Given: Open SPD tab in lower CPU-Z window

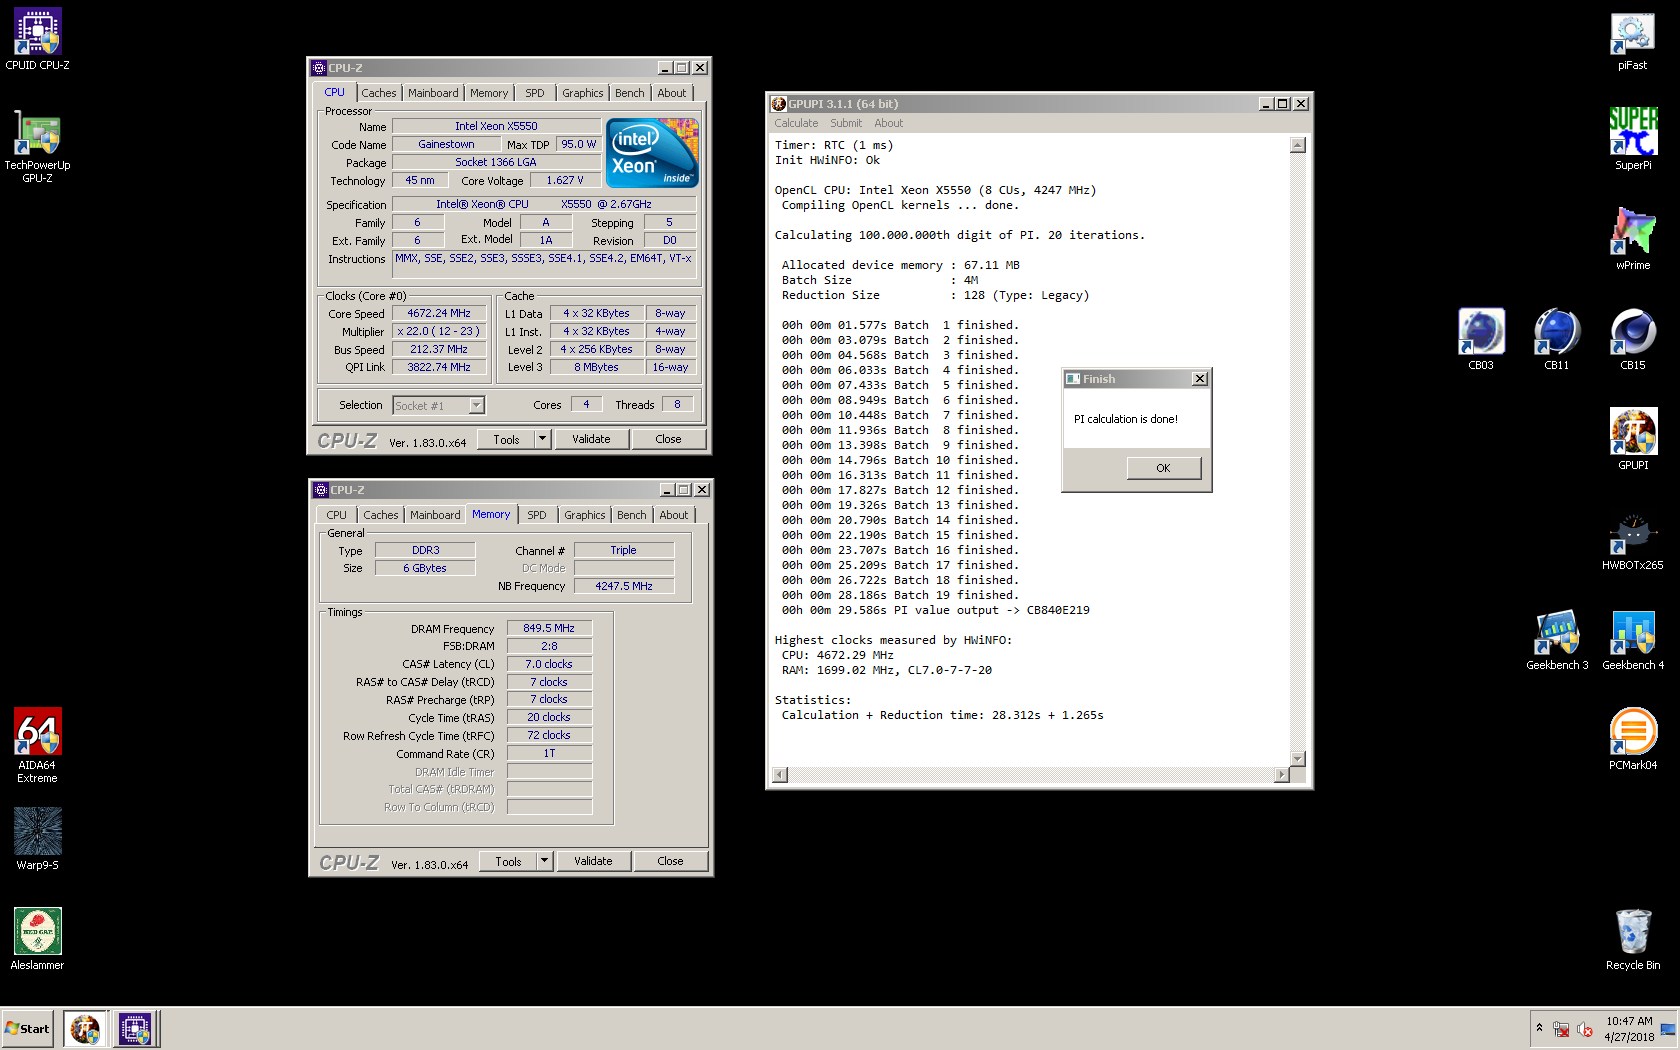Looking at the screenshot, I should pyautogui.click(x=537, y=515).
